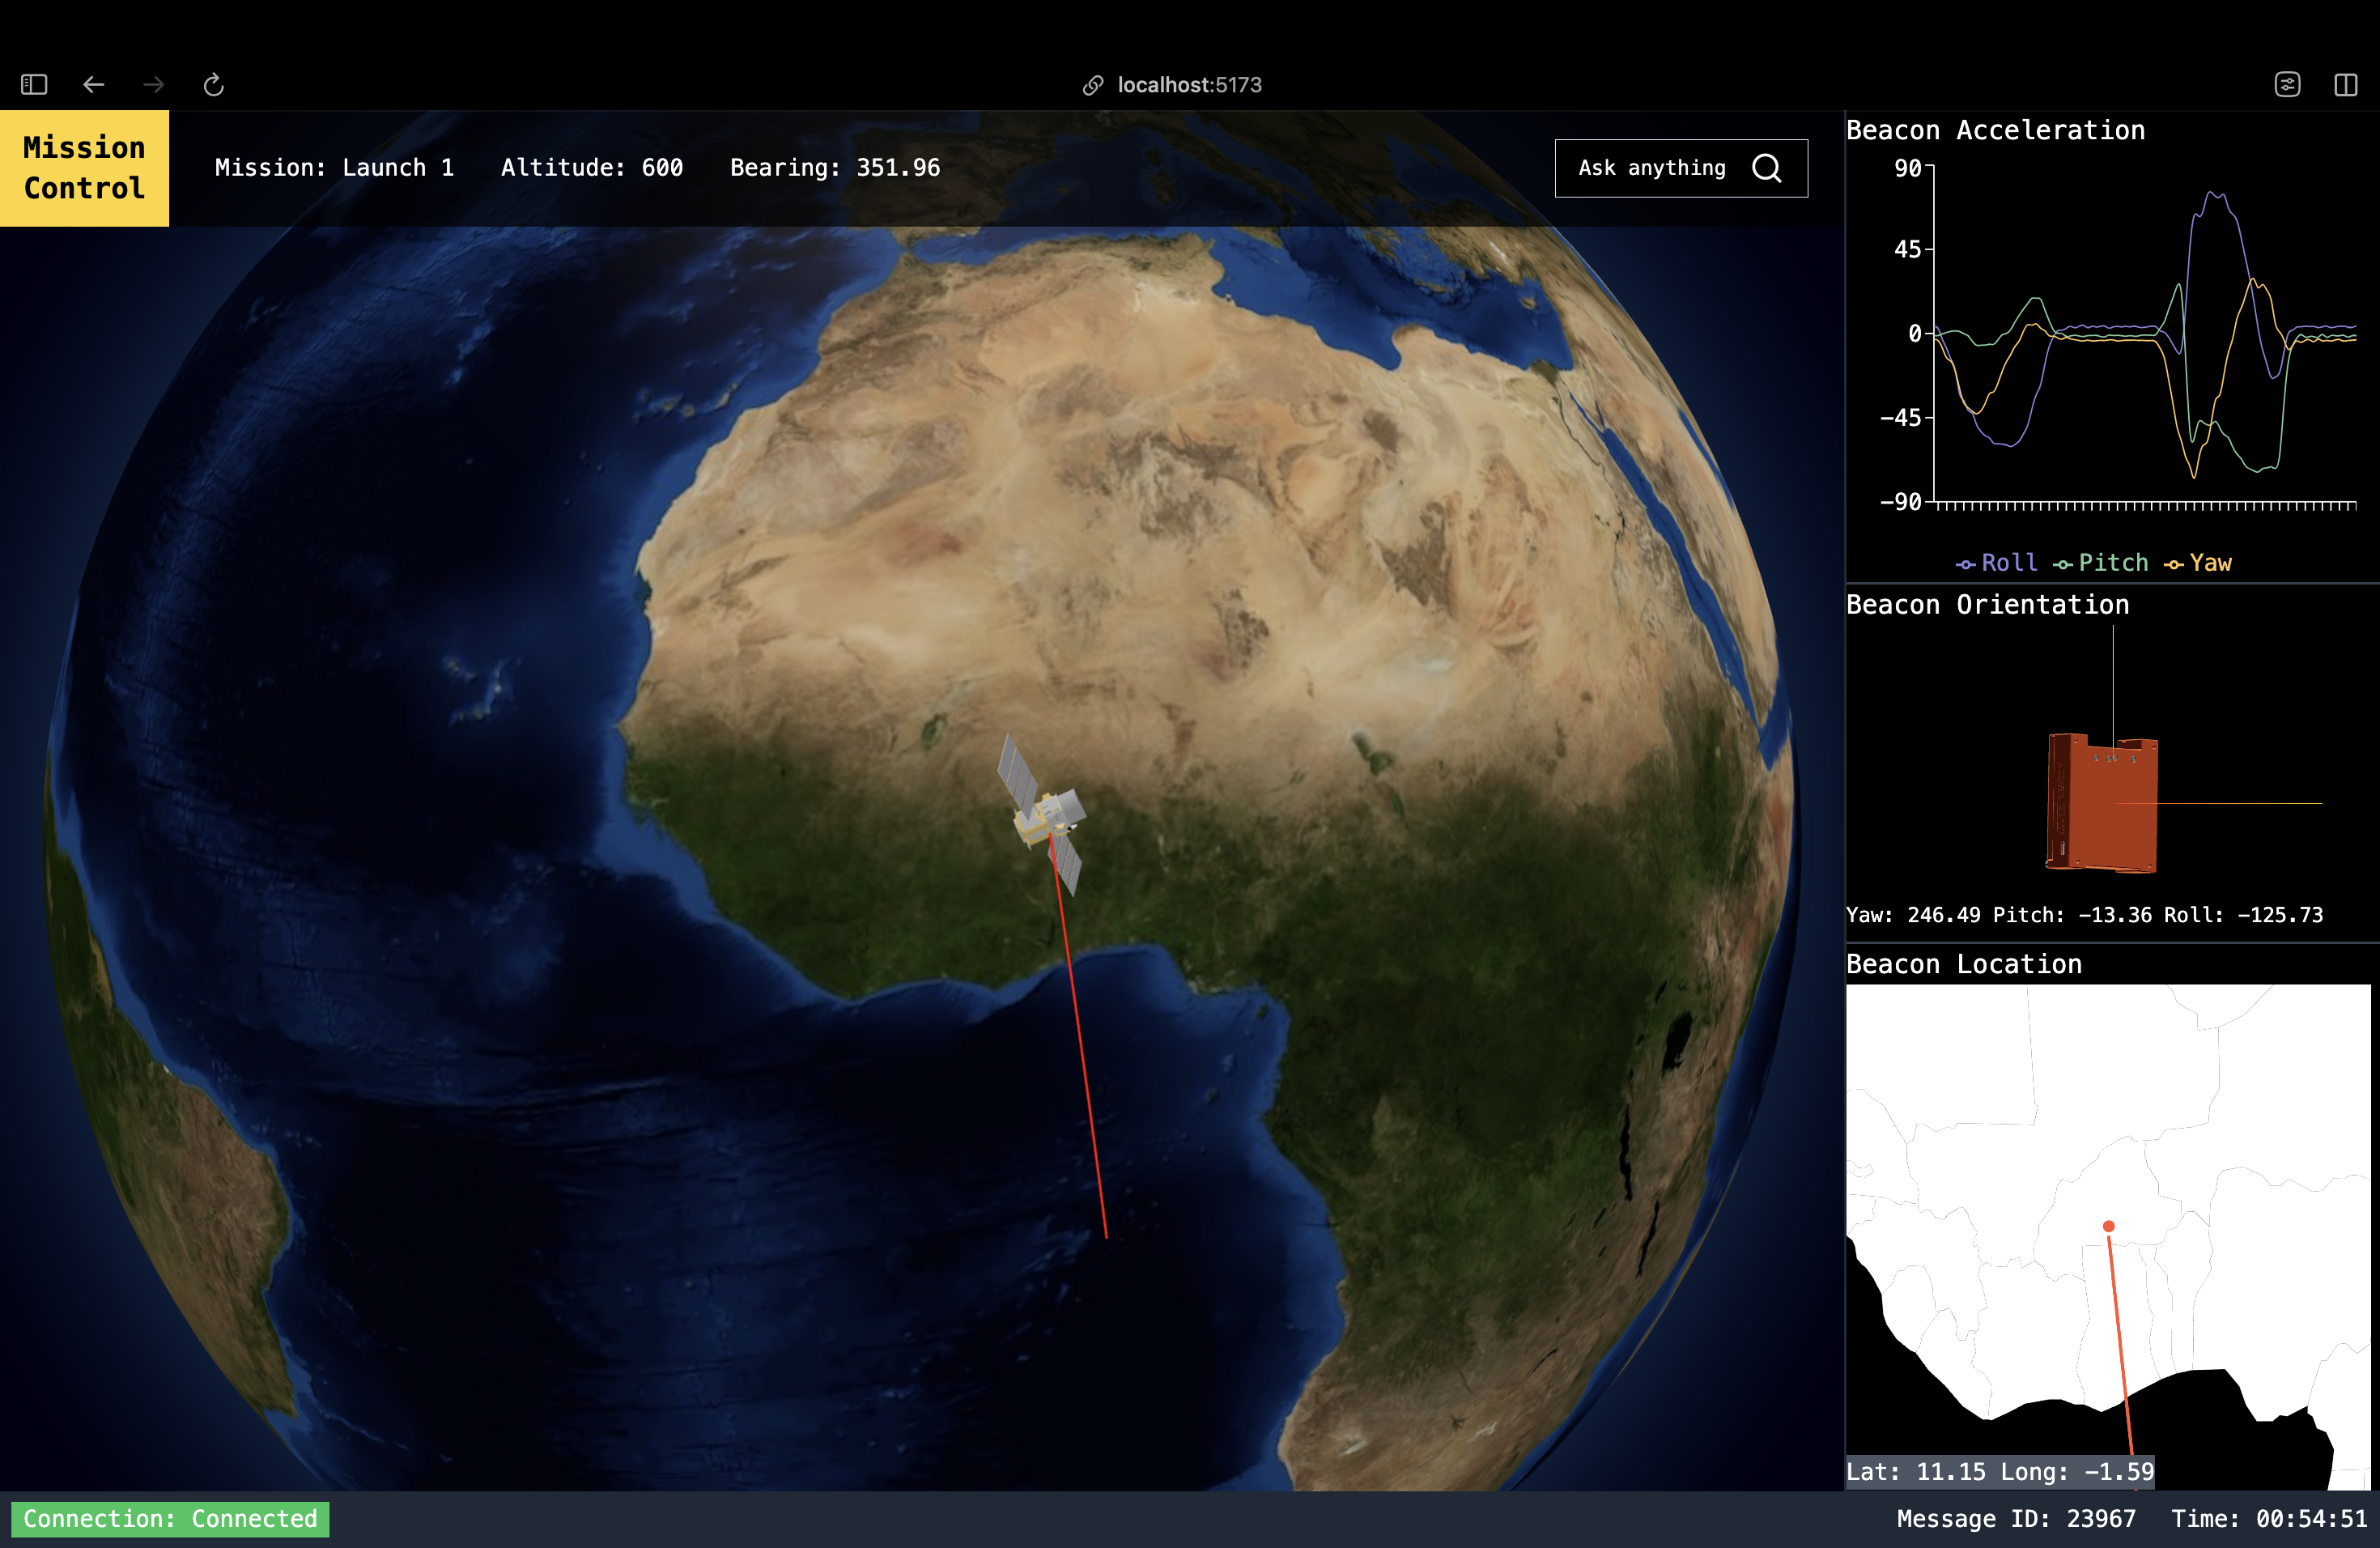Click the Roll: -125.73 value
The image size is (2380, 1548).
click(x=2243, y=915)
